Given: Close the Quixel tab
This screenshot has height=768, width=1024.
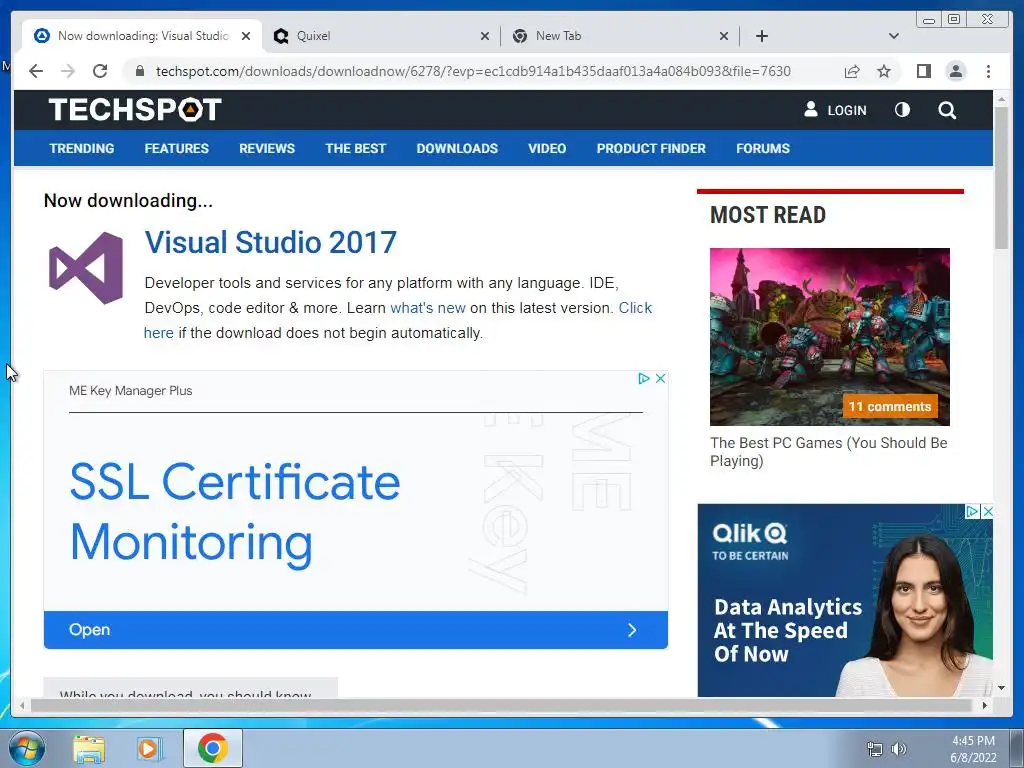Looking at the screenshot, I should click(485, 36).
